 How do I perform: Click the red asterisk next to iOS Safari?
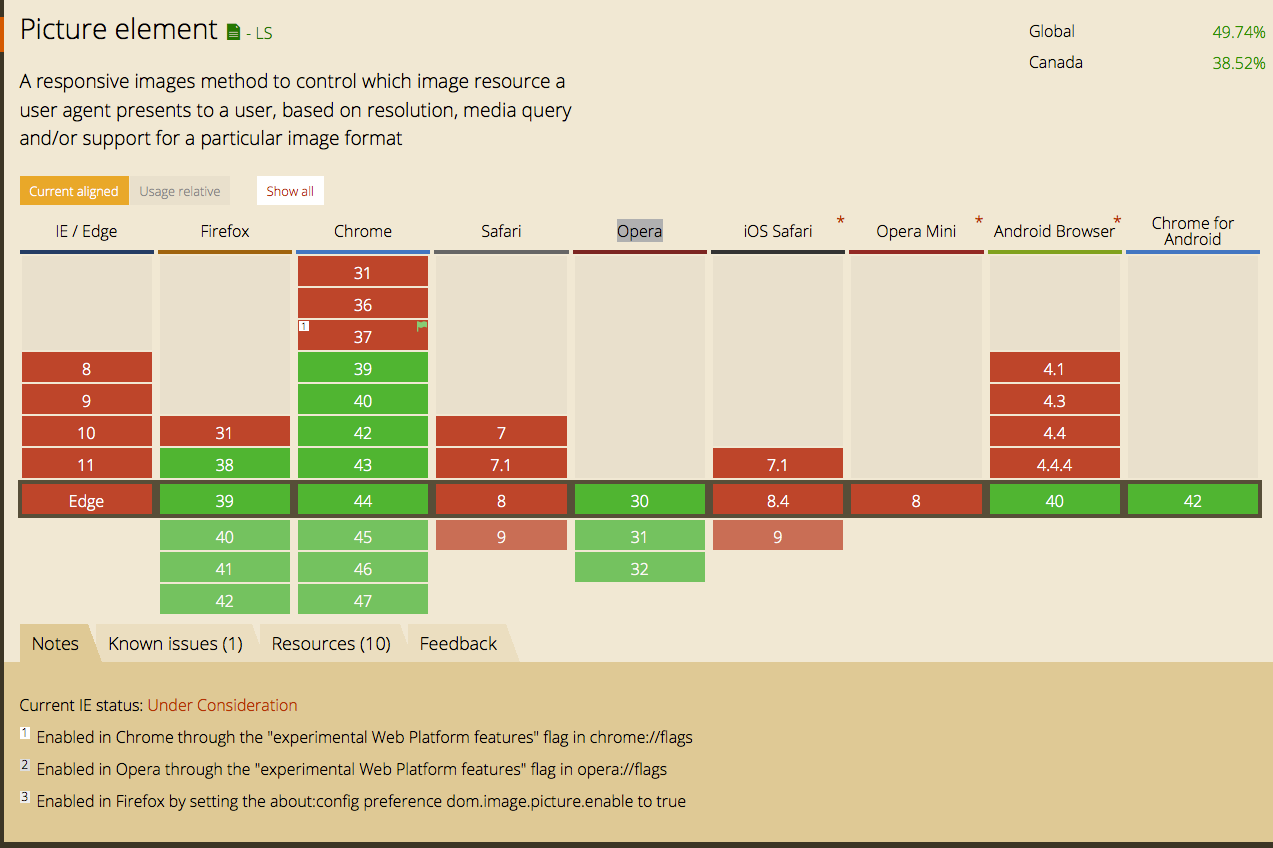pyautogui.click(x=841, y=220)
